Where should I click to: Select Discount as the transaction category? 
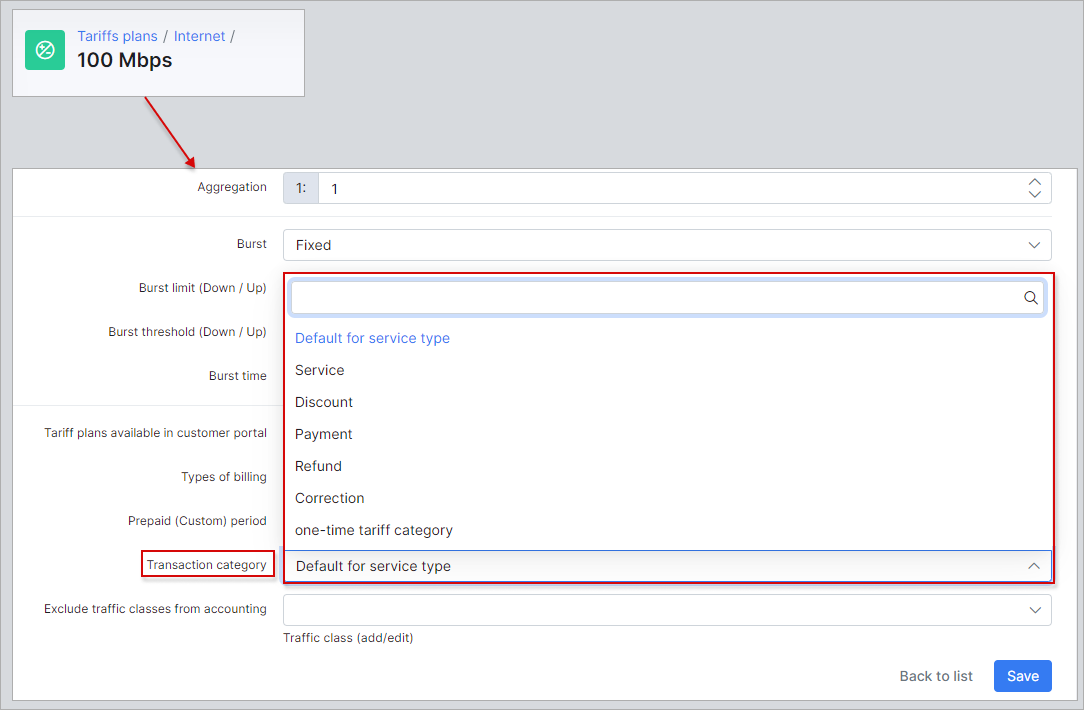coord(324,402)
